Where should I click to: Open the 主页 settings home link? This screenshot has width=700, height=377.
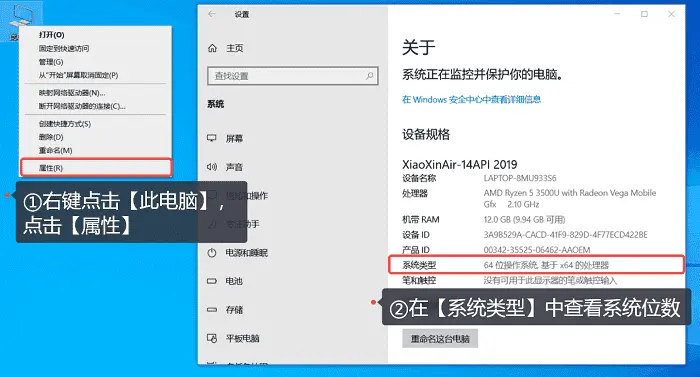234,48
